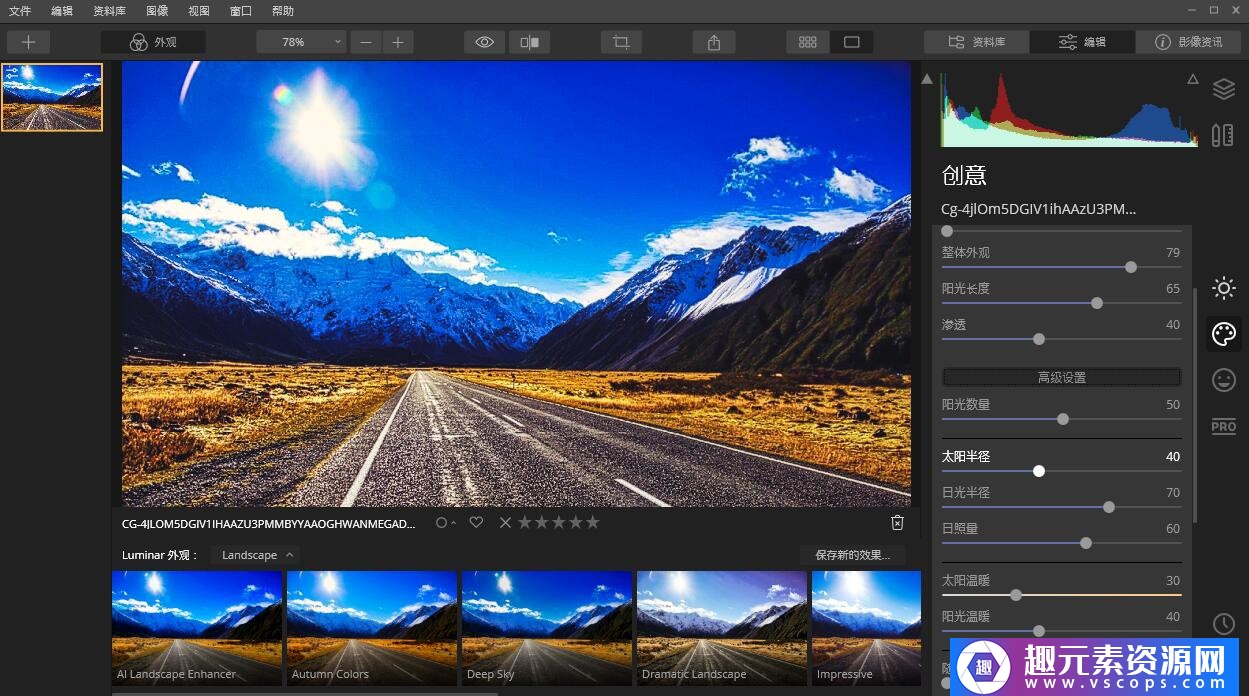The width and height of the screenshot is (1249, 696).
Task: Open the Creative palette tools
Action: coord(1223,334)
